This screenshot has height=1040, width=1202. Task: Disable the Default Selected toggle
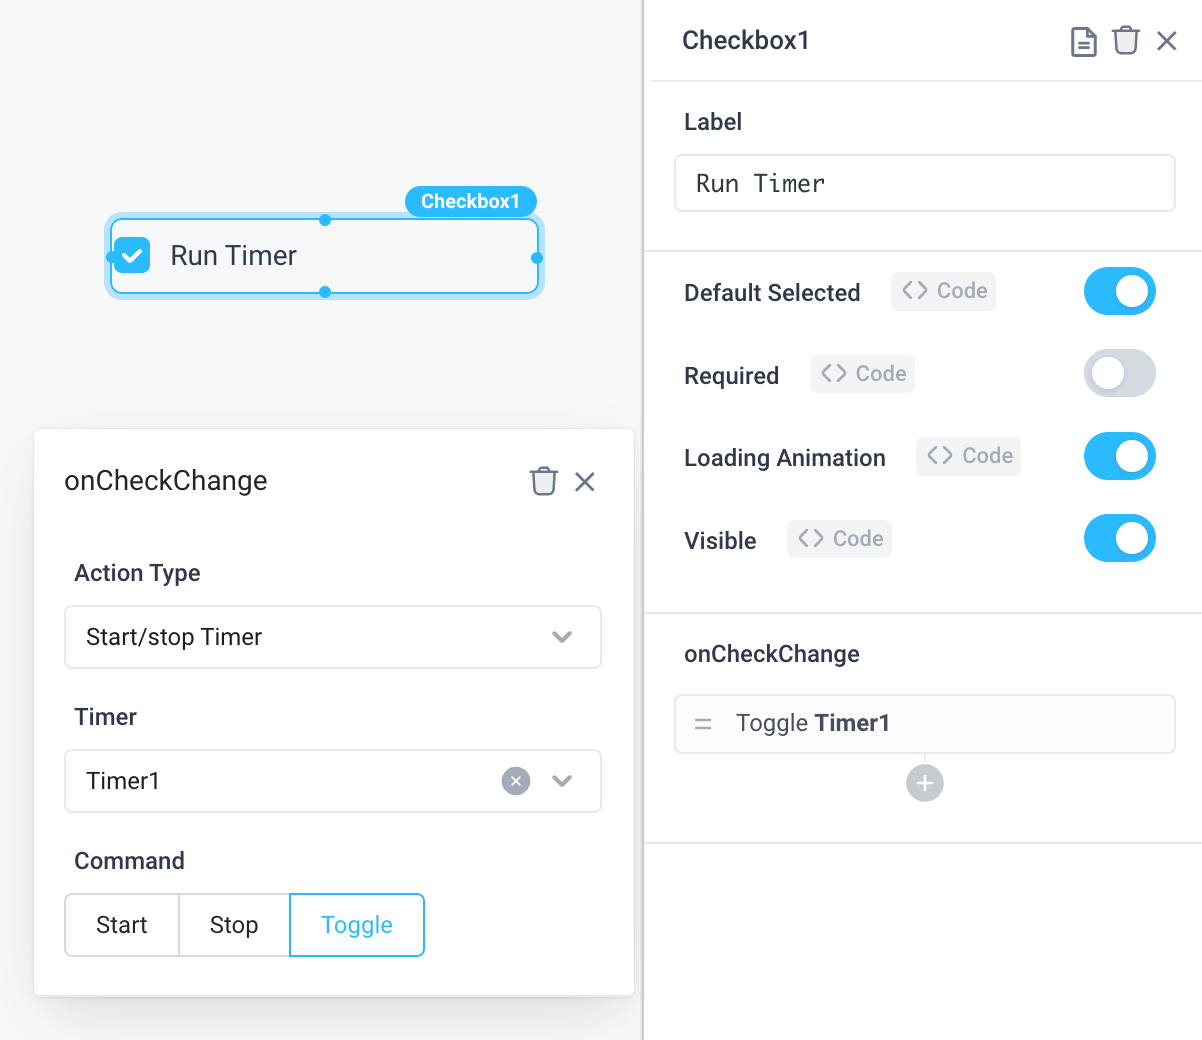[1120, 291]
